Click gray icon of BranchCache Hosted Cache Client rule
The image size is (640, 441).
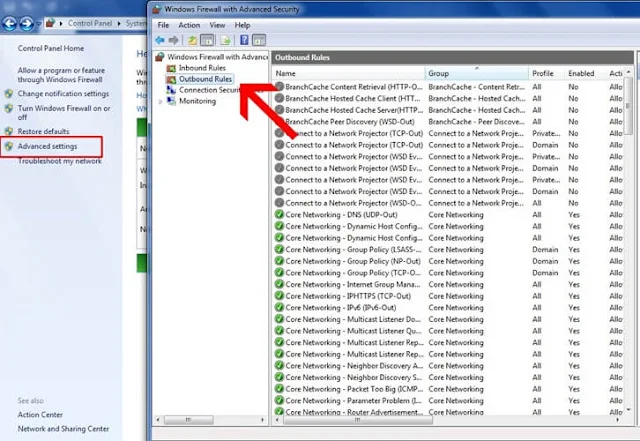279,98
